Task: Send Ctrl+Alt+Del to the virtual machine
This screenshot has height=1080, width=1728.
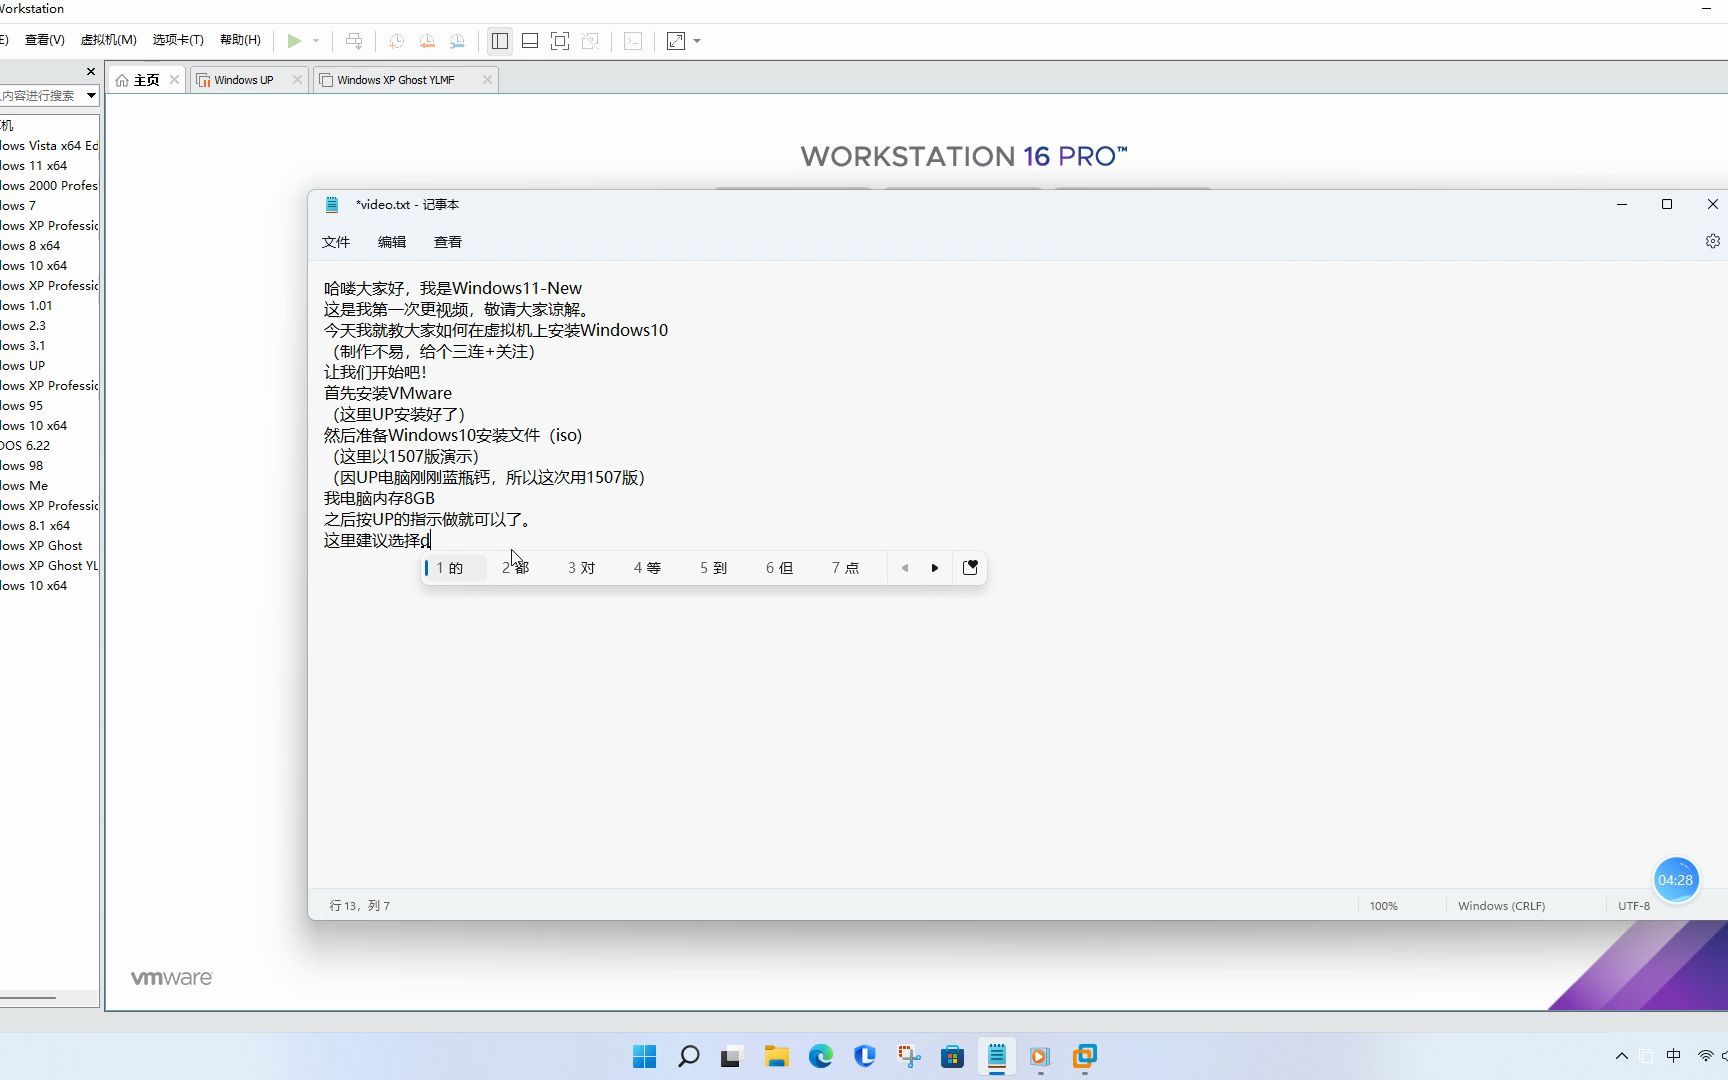Action: pos(354,40)
